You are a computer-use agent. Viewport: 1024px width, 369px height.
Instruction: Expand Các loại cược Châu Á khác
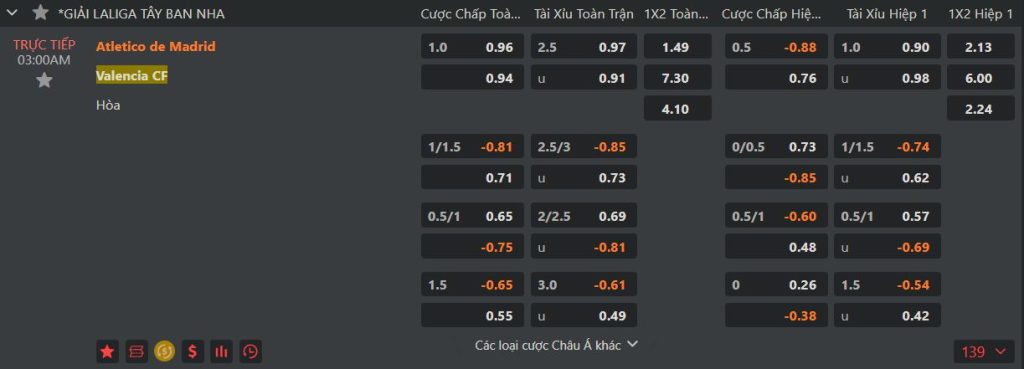click(x=556, y=345)
